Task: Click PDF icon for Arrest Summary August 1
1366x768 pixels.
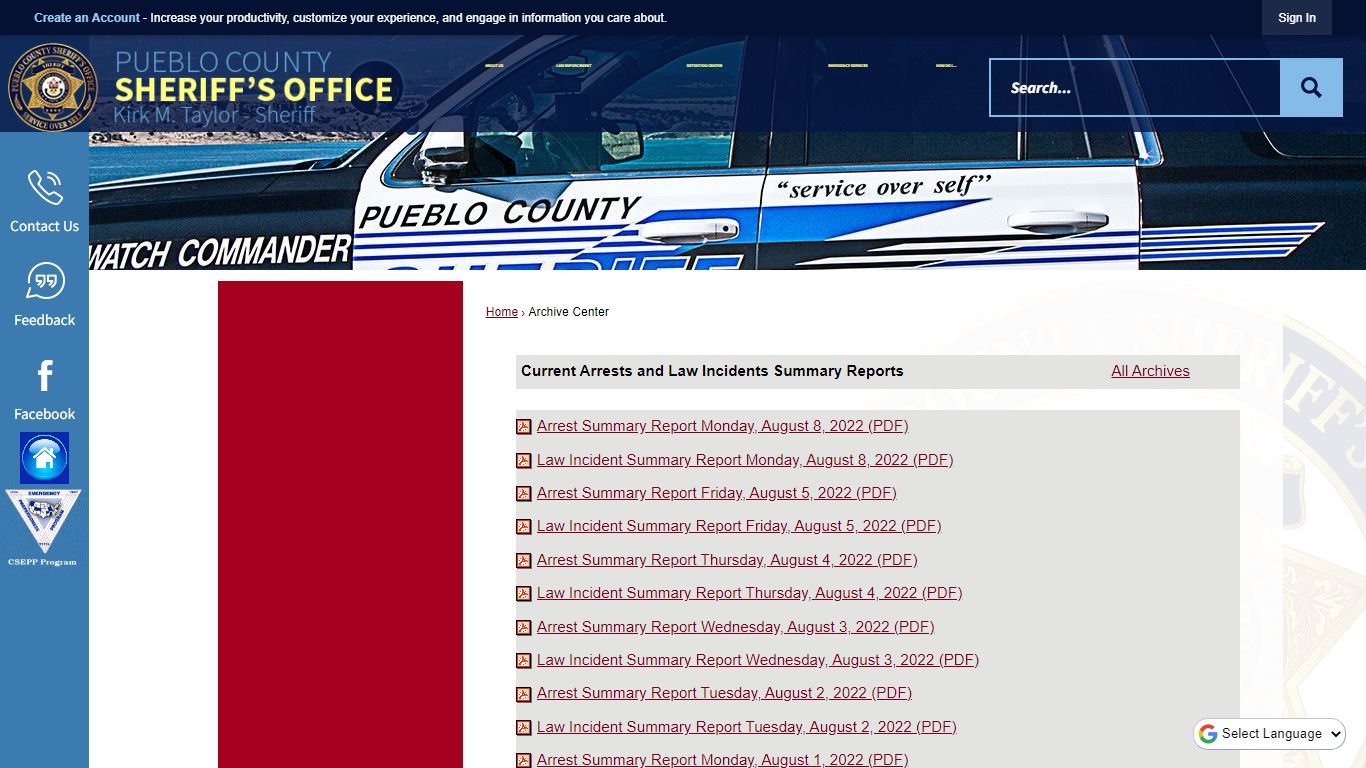Action: (x=524, y=761)
